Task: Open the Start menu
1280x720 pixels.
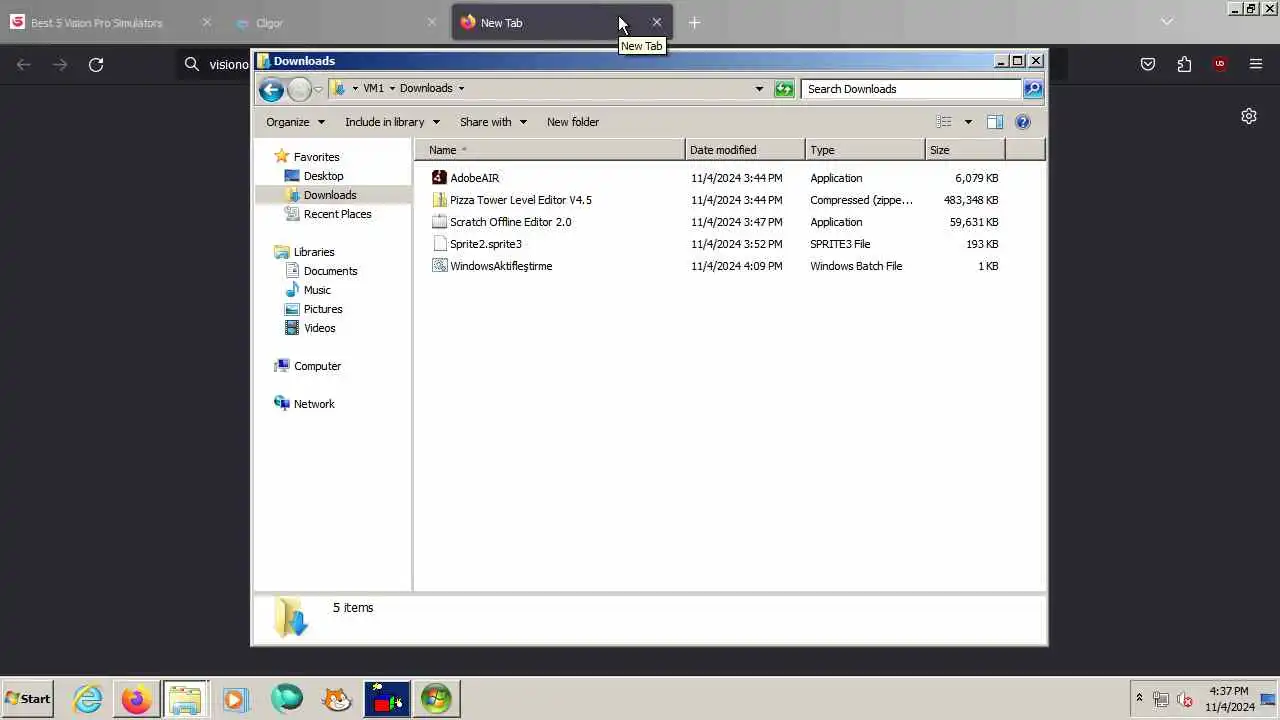Action: point(28,699)
